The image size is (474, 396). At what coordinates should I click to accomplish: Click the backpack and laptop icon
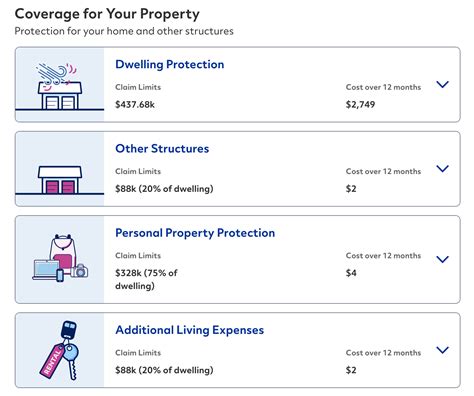pyautogui.click(x=60, y=258)
